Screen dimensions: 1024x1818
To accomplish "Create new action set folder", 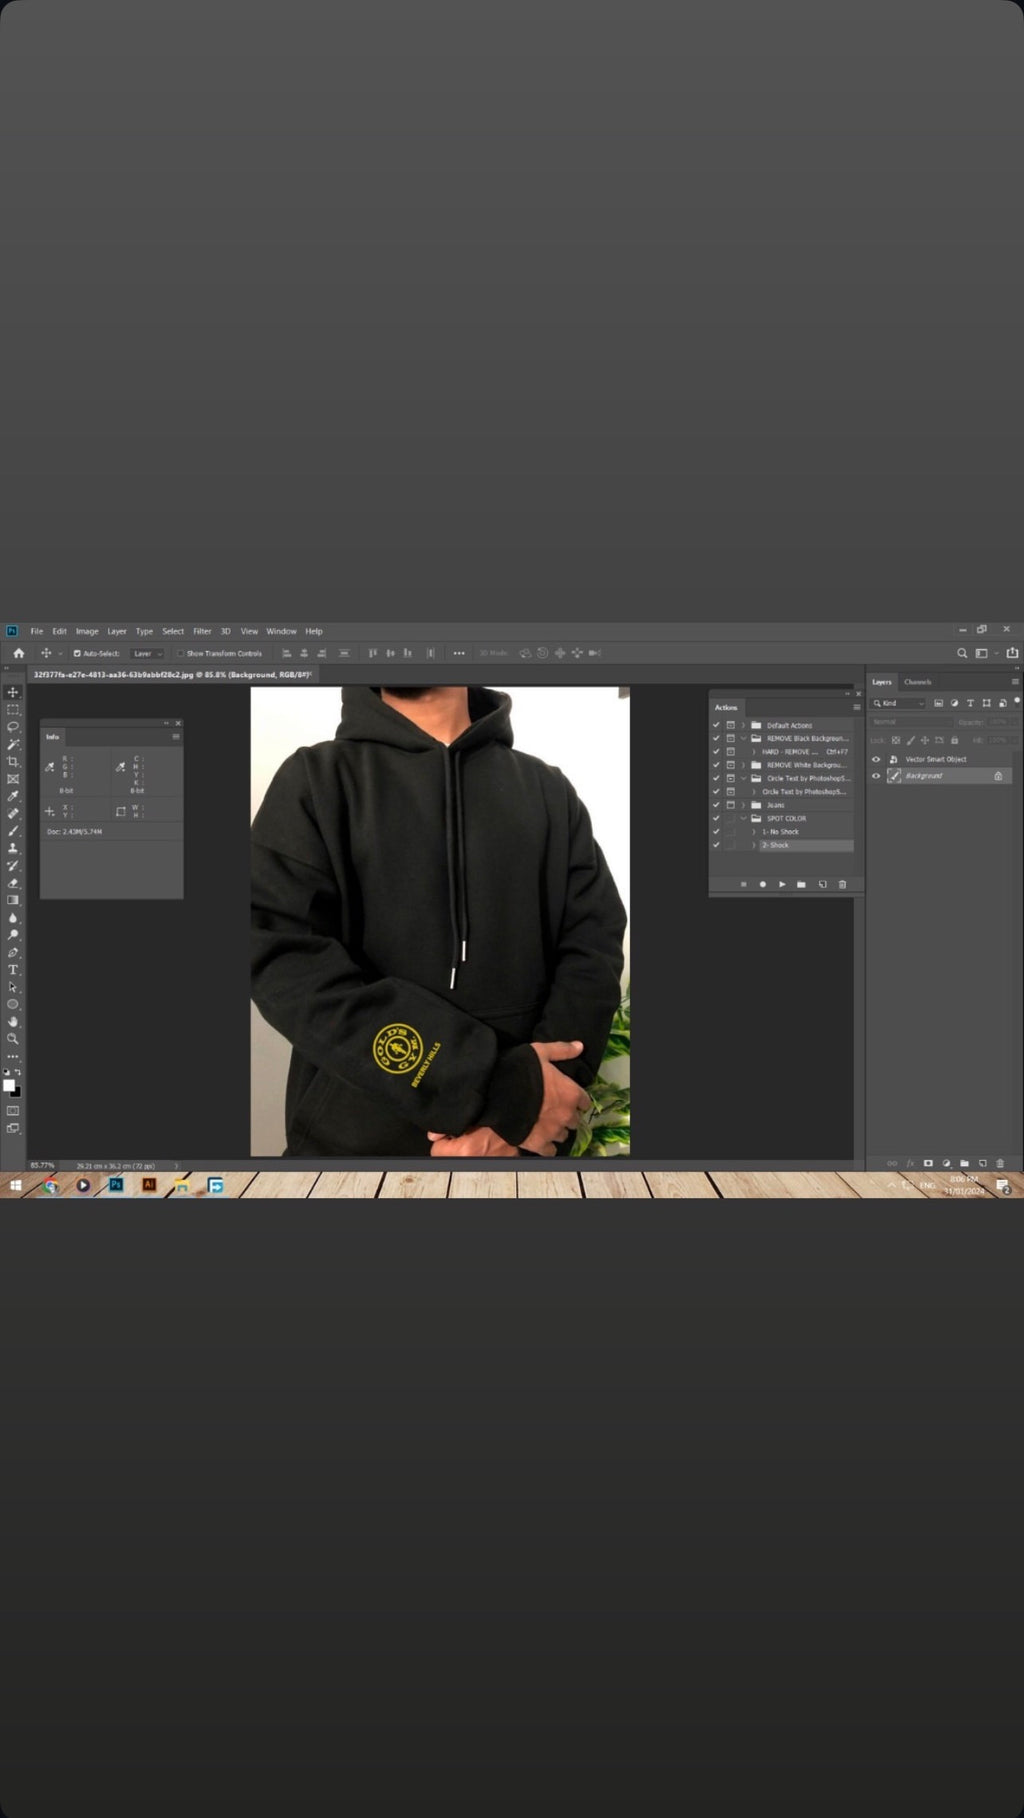I will click(x=801, y=884).
